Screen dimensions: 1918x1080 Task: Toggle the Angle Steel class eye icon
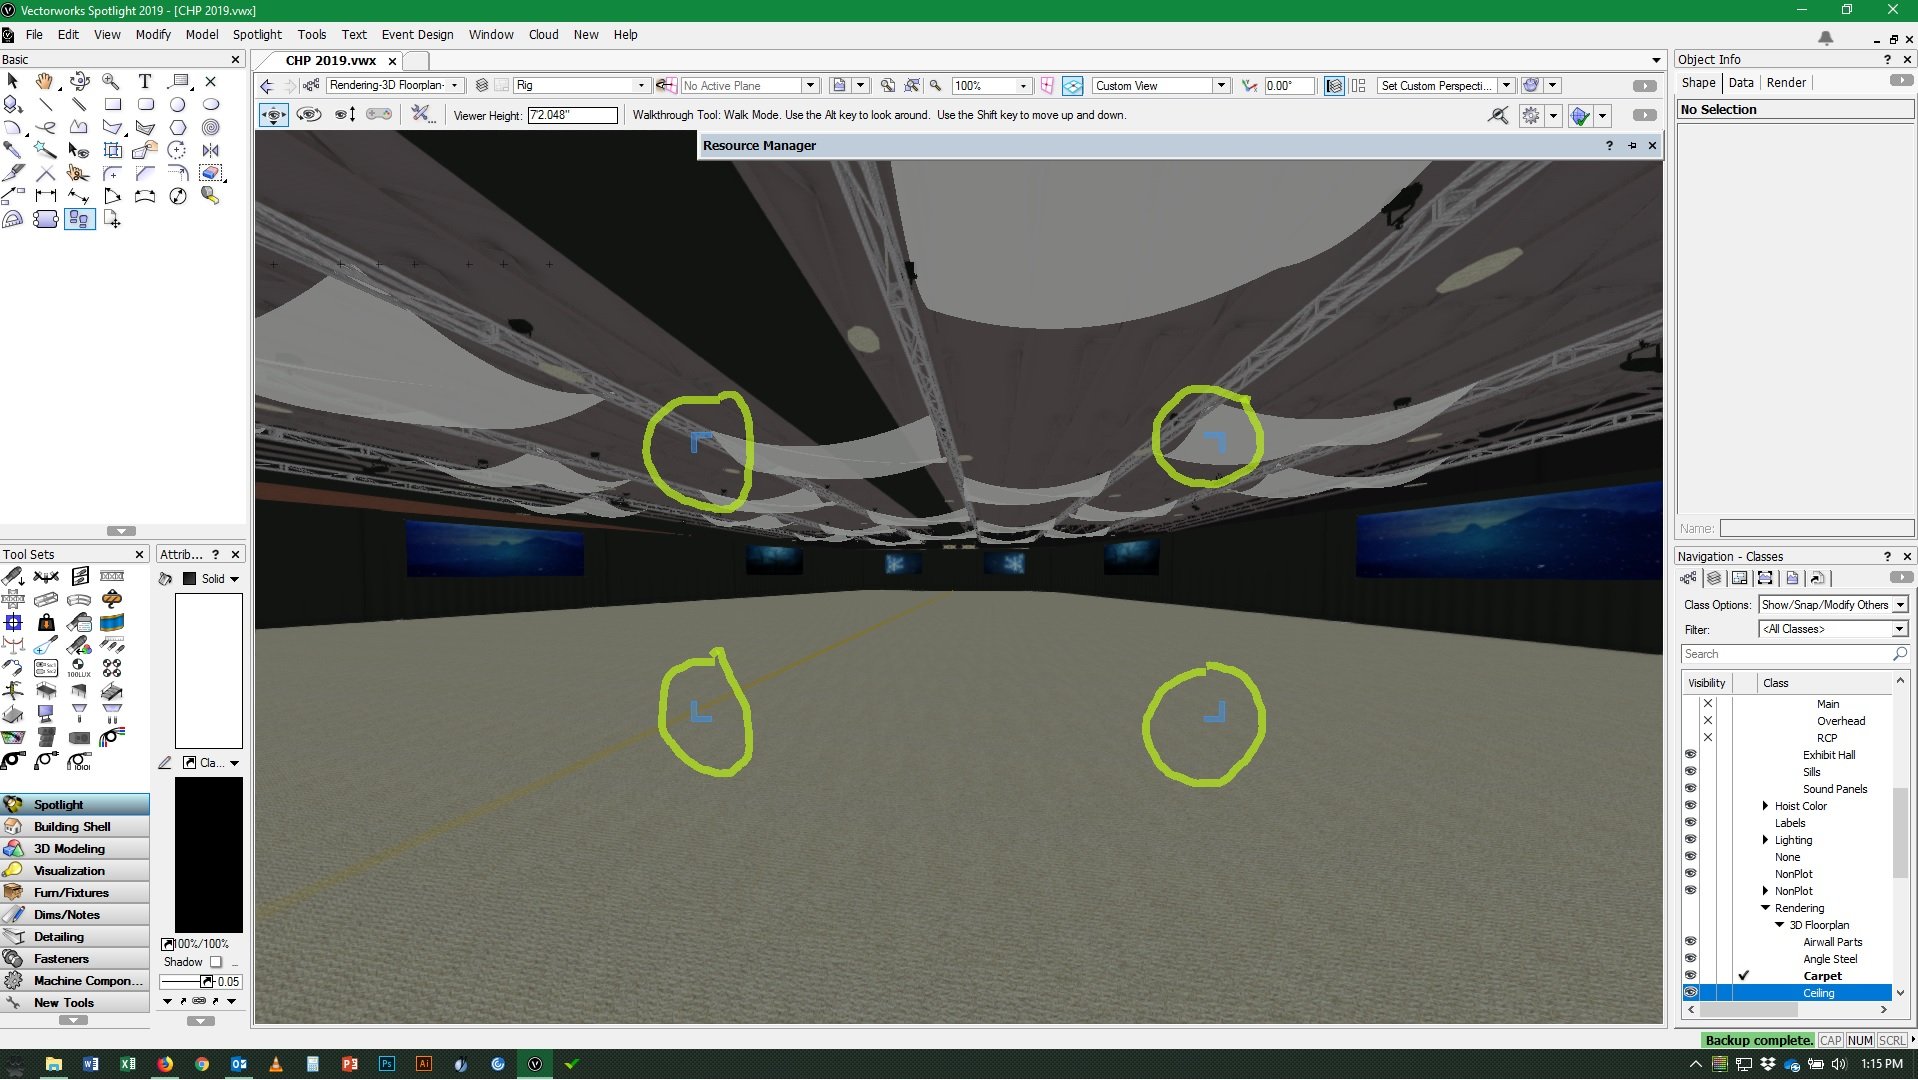pyautogui.click(x=1691, y=958)
